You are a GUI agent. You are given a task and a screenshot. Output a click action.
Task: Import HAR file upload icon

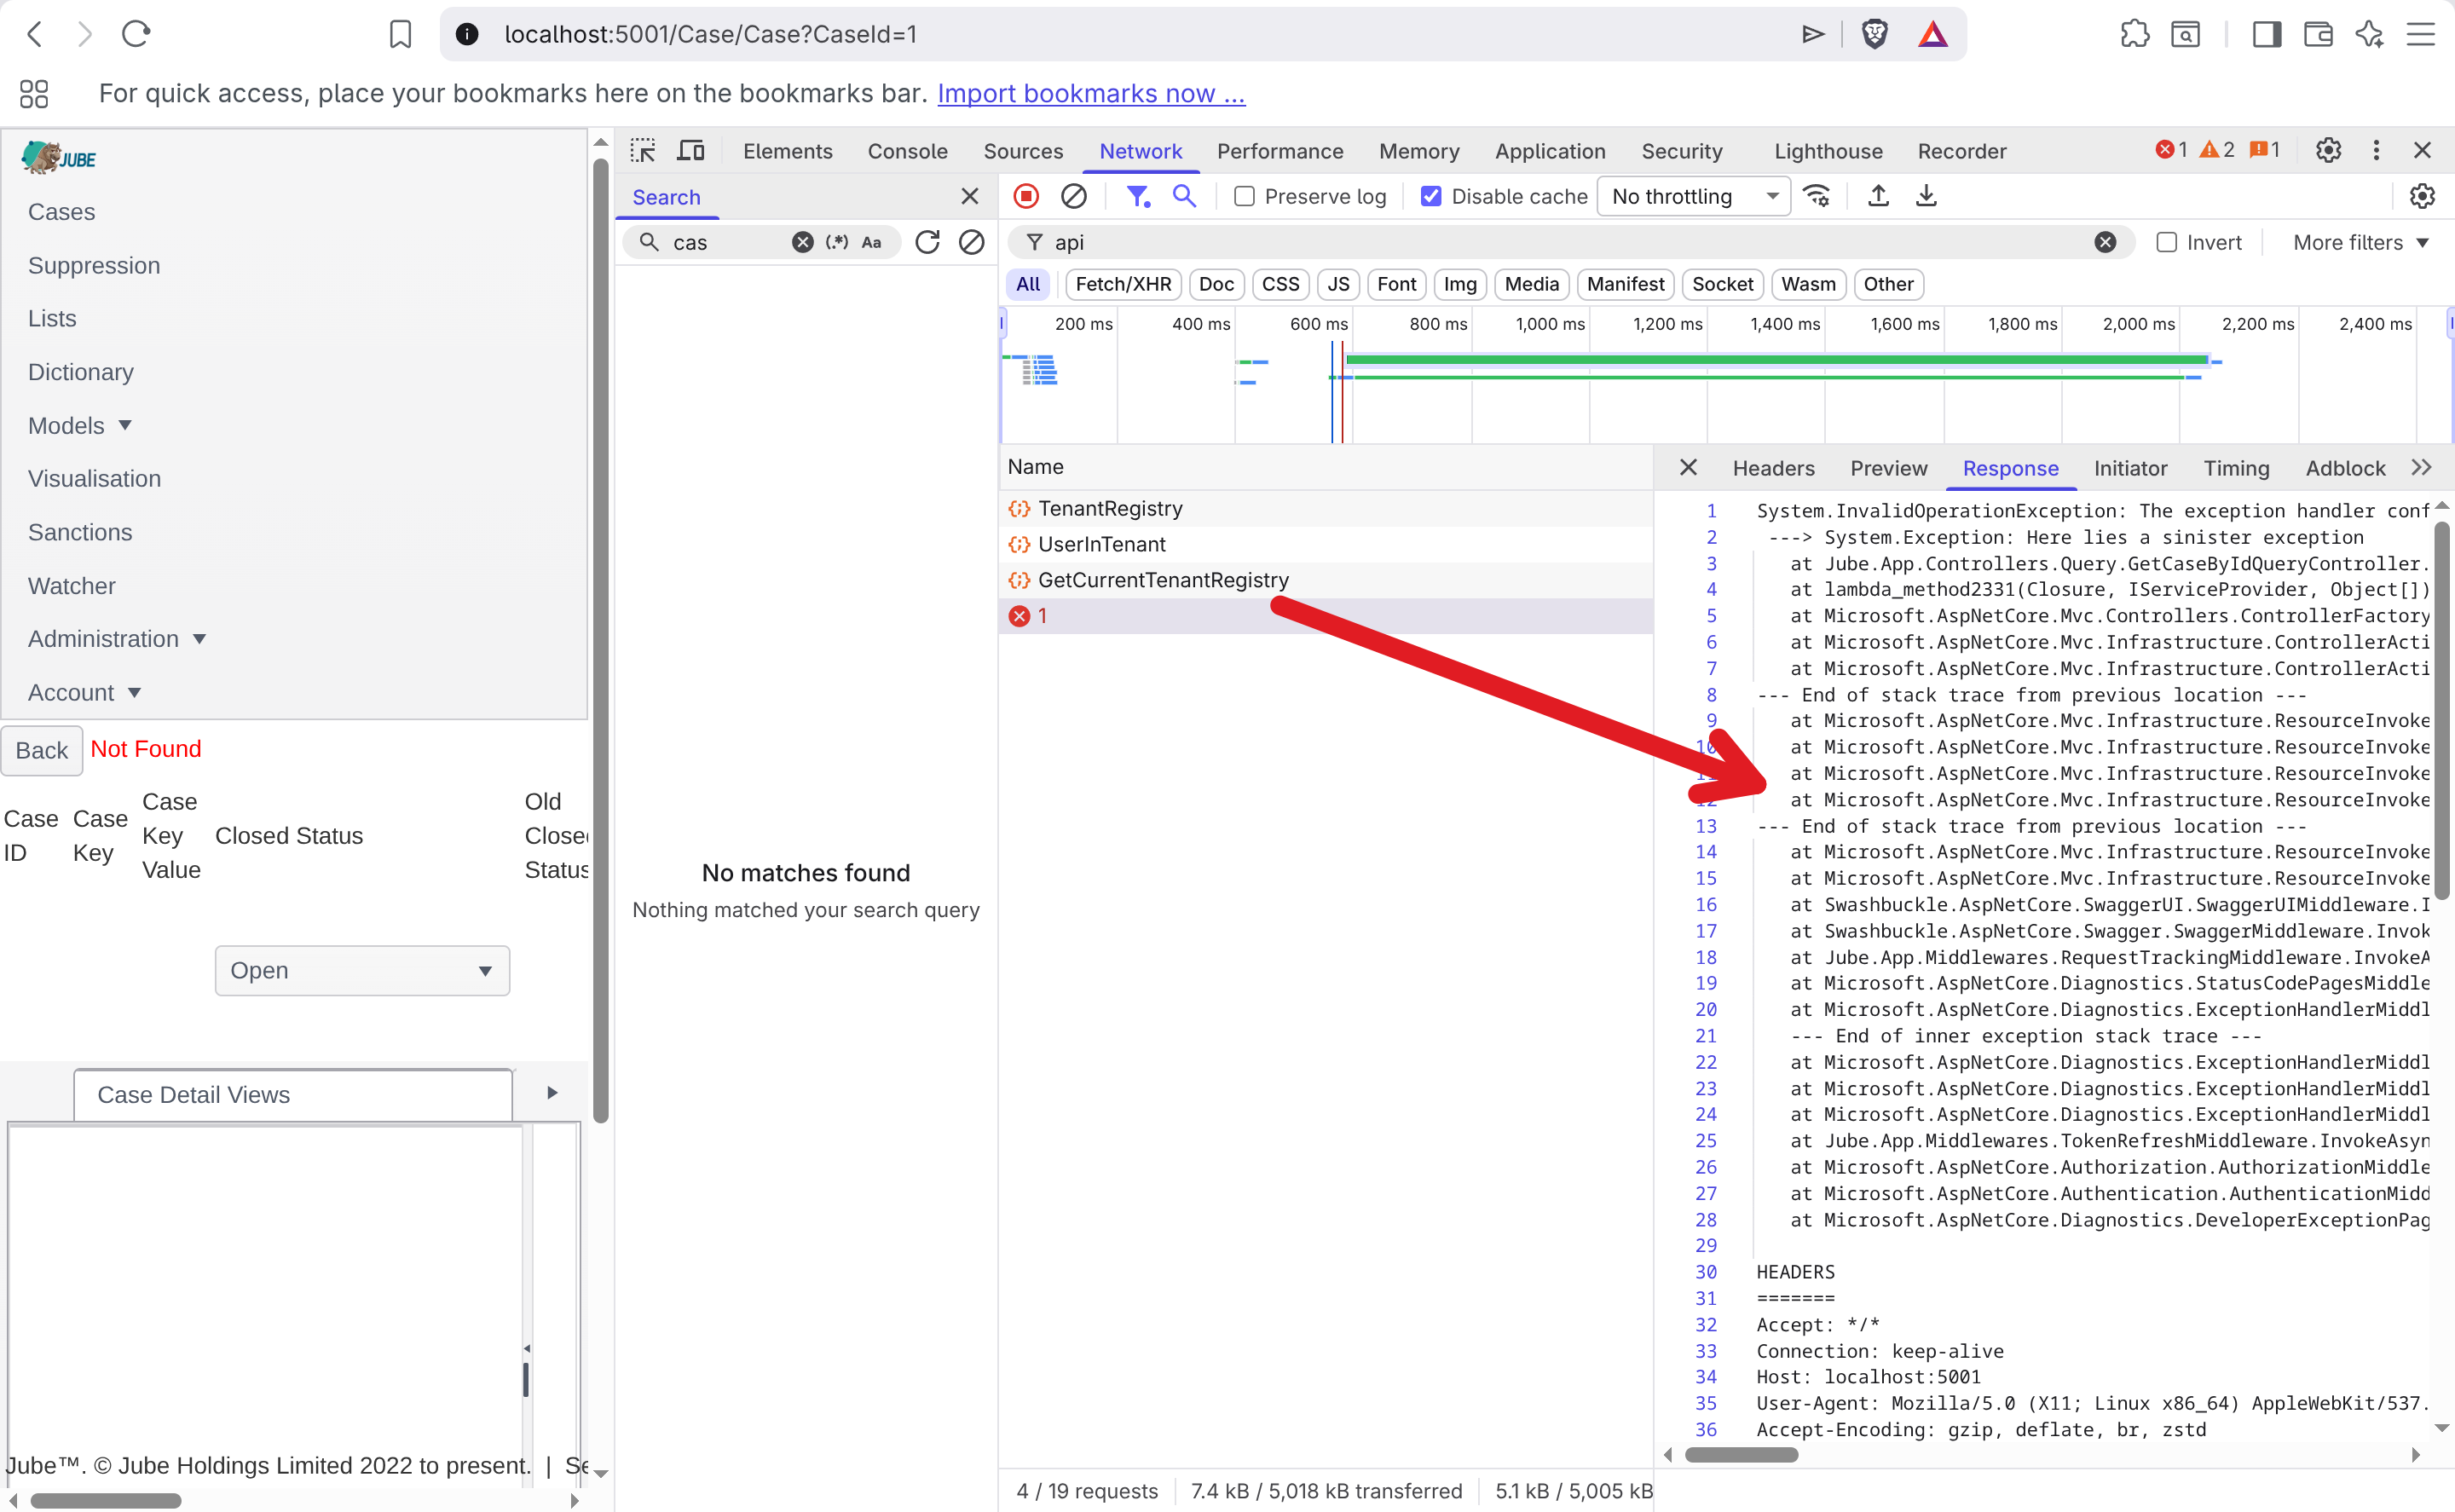coord(1878,196)
